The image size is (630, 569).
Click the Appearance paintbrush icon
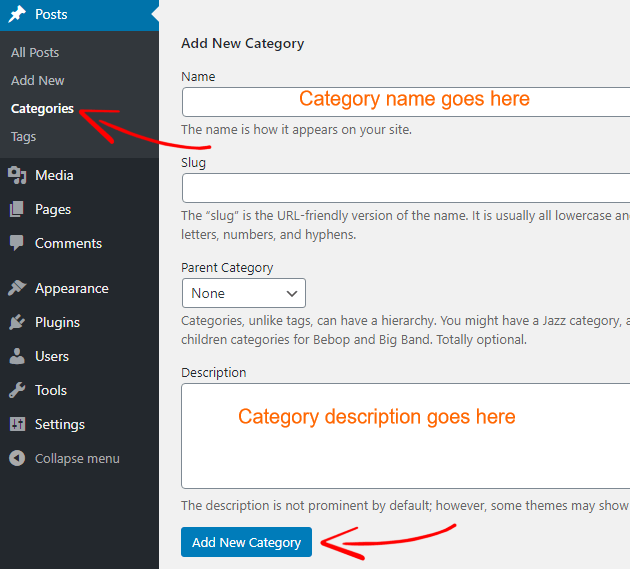tap(17, 288)
